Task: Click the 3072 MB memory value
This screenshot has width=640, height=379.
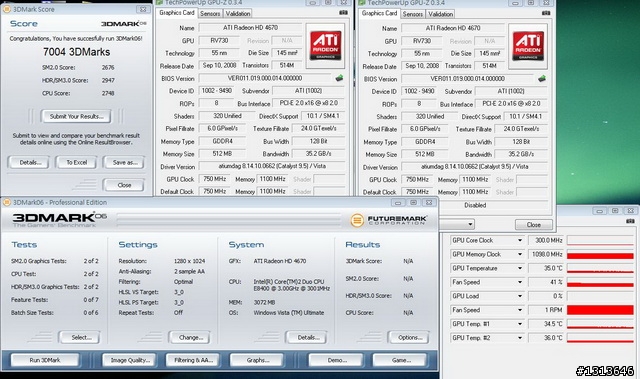Action: point(264,302)
